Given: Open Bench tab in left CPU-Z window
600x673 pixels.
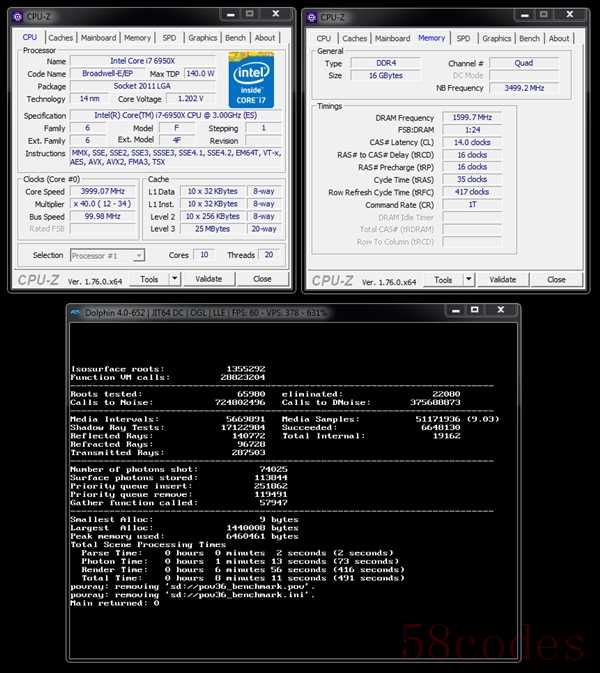Looking at the screenshot, I should [235, 38].
